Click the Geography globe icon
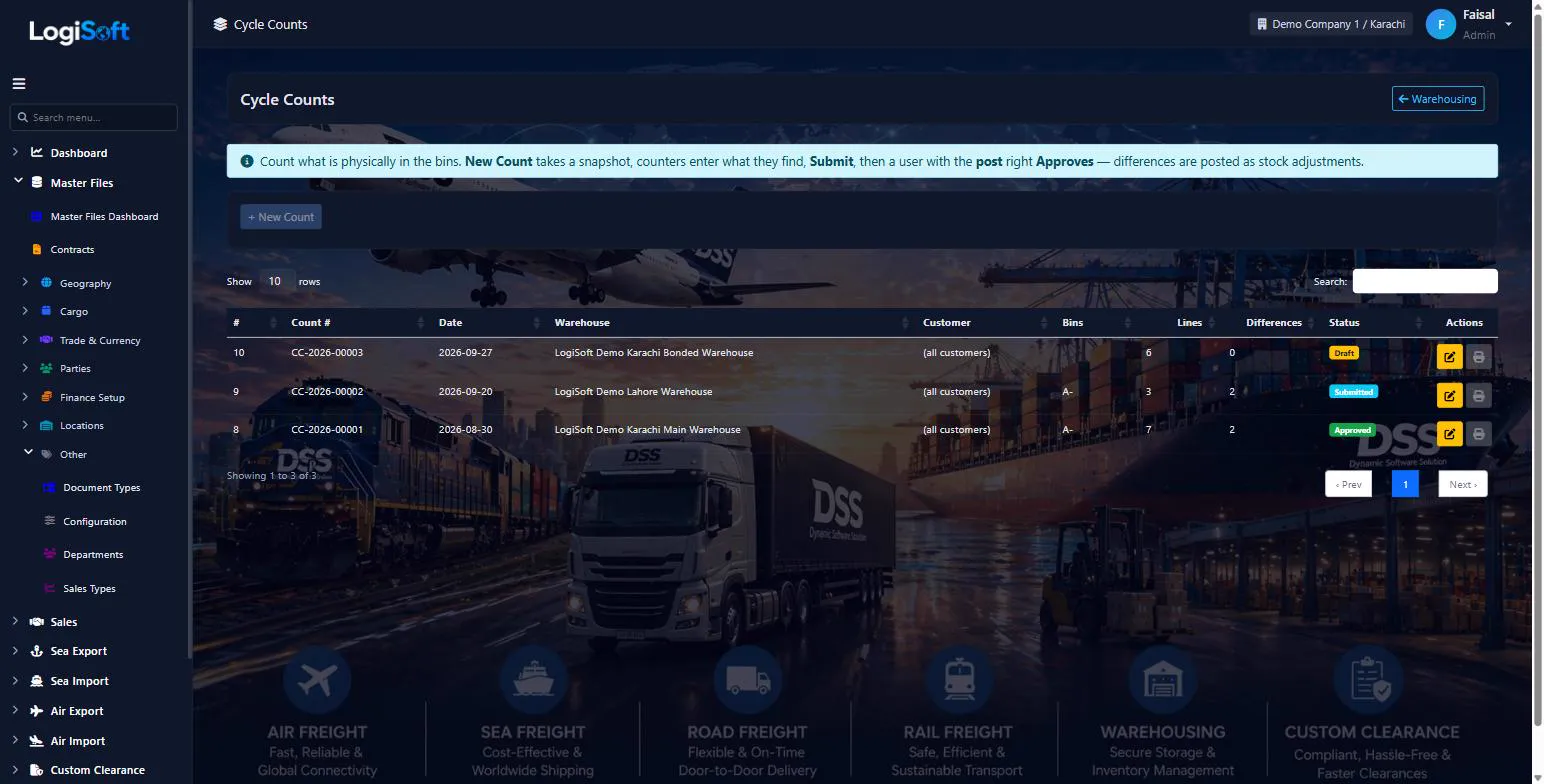The image size is (1544, 784). (x=46, y=283)
